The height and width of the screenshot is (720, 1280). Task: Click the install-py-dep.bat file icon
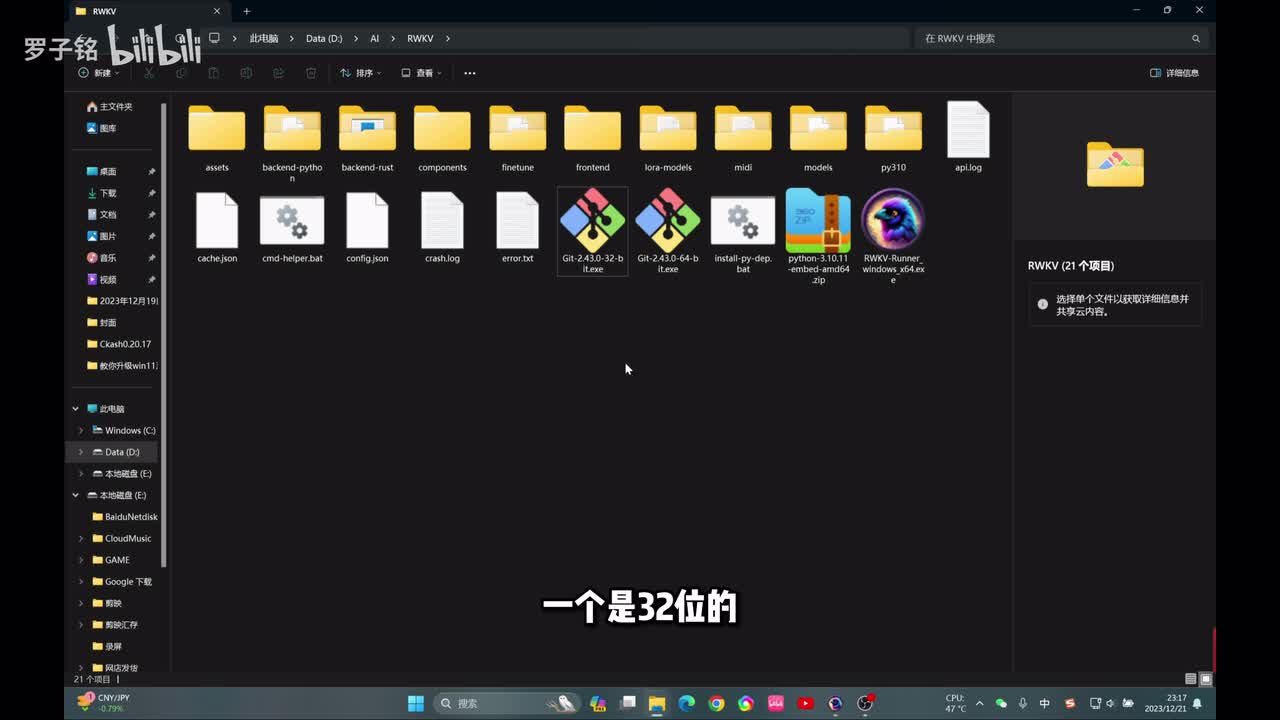tap(742, 221)
